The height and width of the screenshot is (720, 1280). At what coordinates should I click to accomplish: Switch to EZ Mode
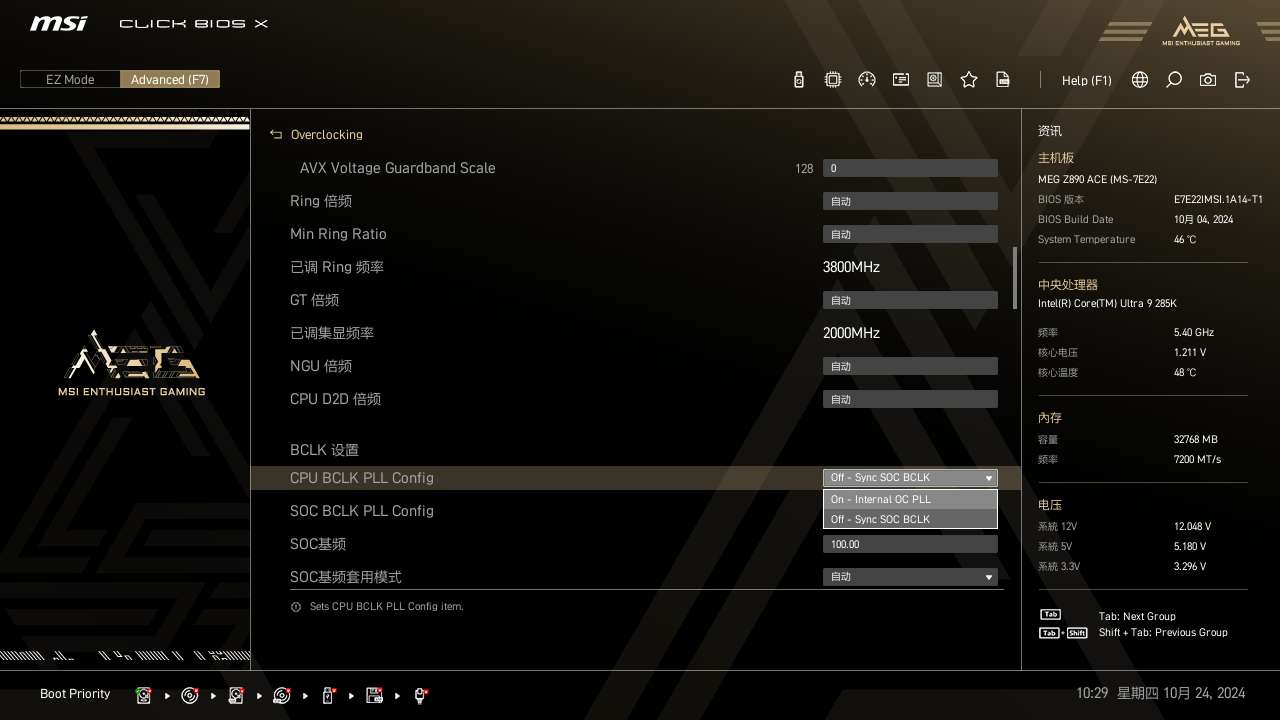(x=70, y=80)
